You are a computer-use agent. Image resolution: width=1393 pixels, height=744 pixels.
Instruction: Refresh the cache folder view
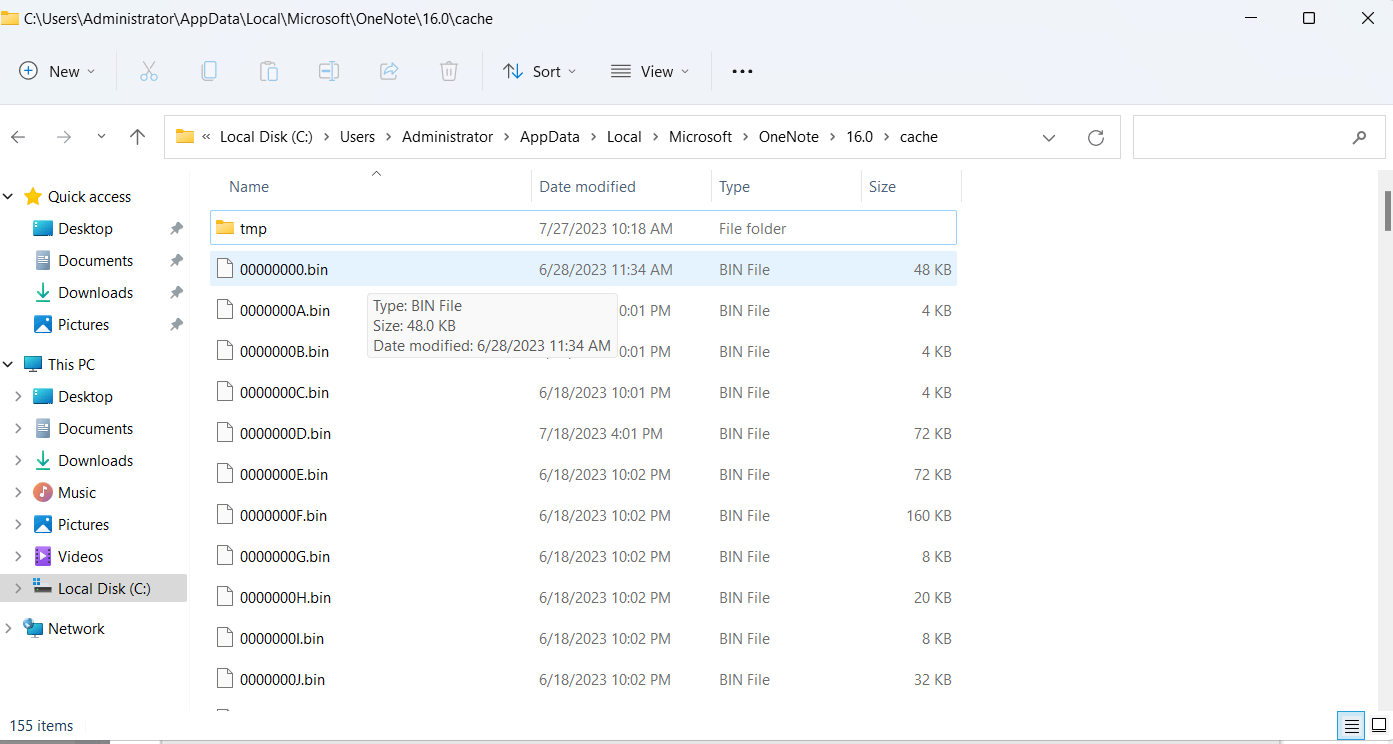(1096, 137)
